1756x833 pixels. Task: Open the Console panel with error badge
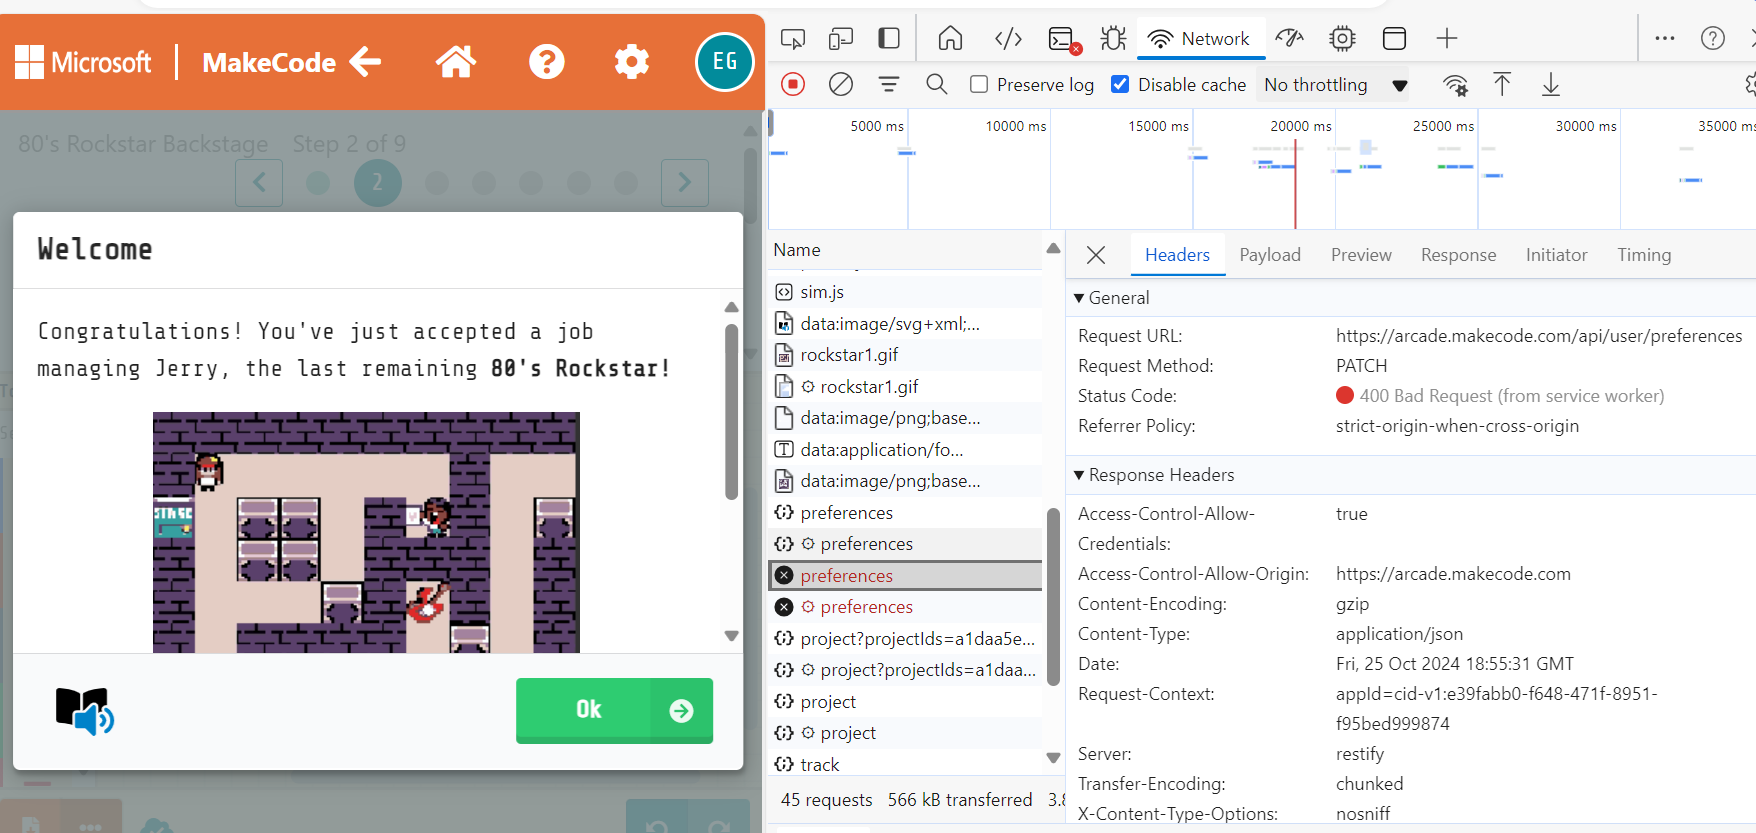coord(1064,40)
